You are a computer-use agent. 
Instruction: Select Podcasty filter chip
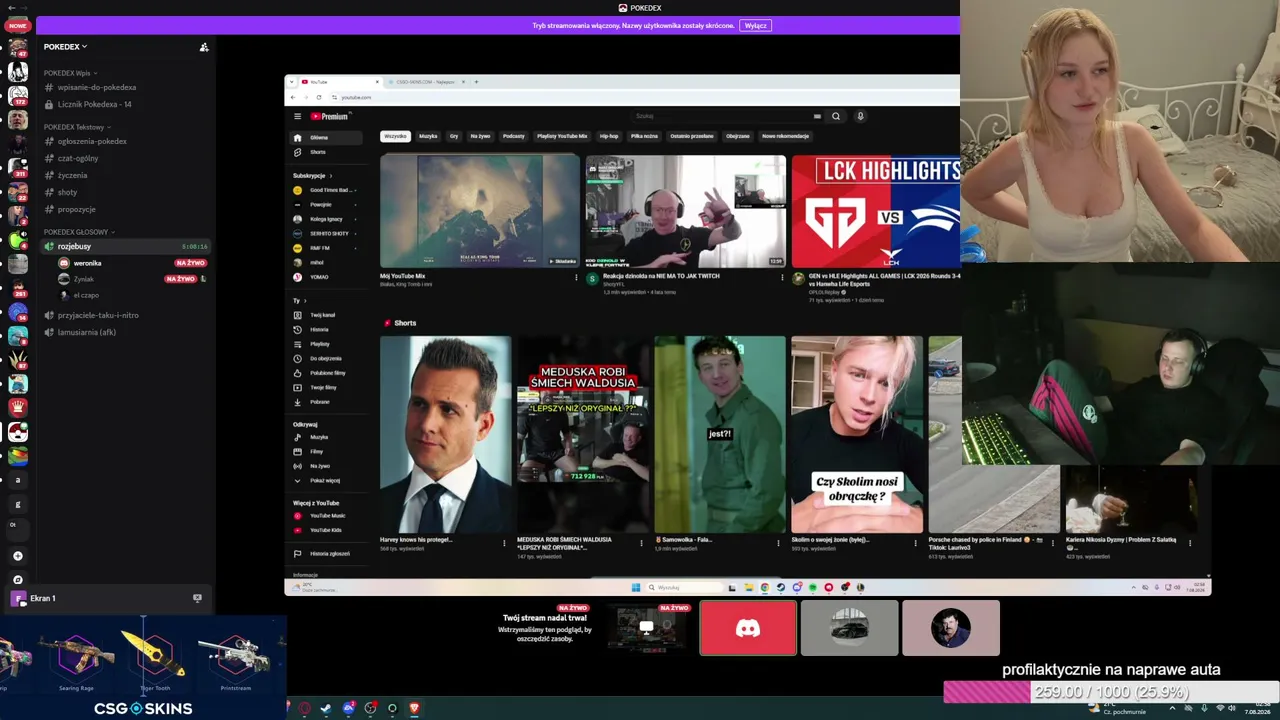[514, 136]
